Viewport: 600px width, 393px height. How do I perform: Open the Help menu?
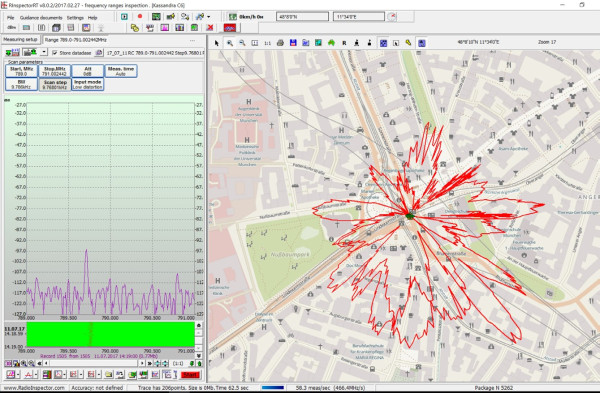(x=93, y=18)
